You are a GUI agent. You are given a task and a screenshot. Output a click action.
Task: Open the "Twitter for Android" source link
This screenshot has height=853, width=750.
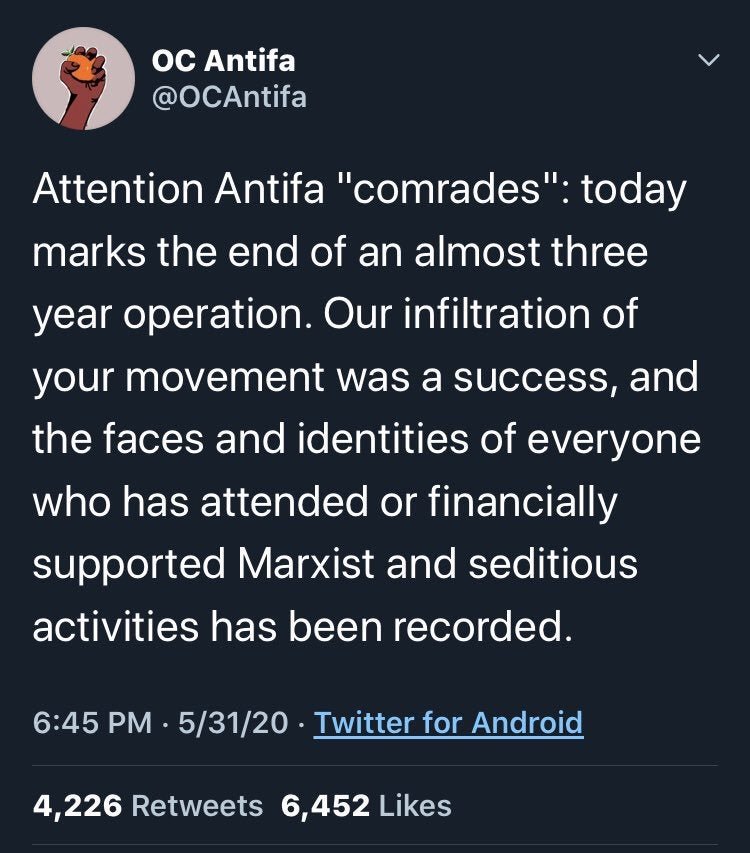point(448,722)
